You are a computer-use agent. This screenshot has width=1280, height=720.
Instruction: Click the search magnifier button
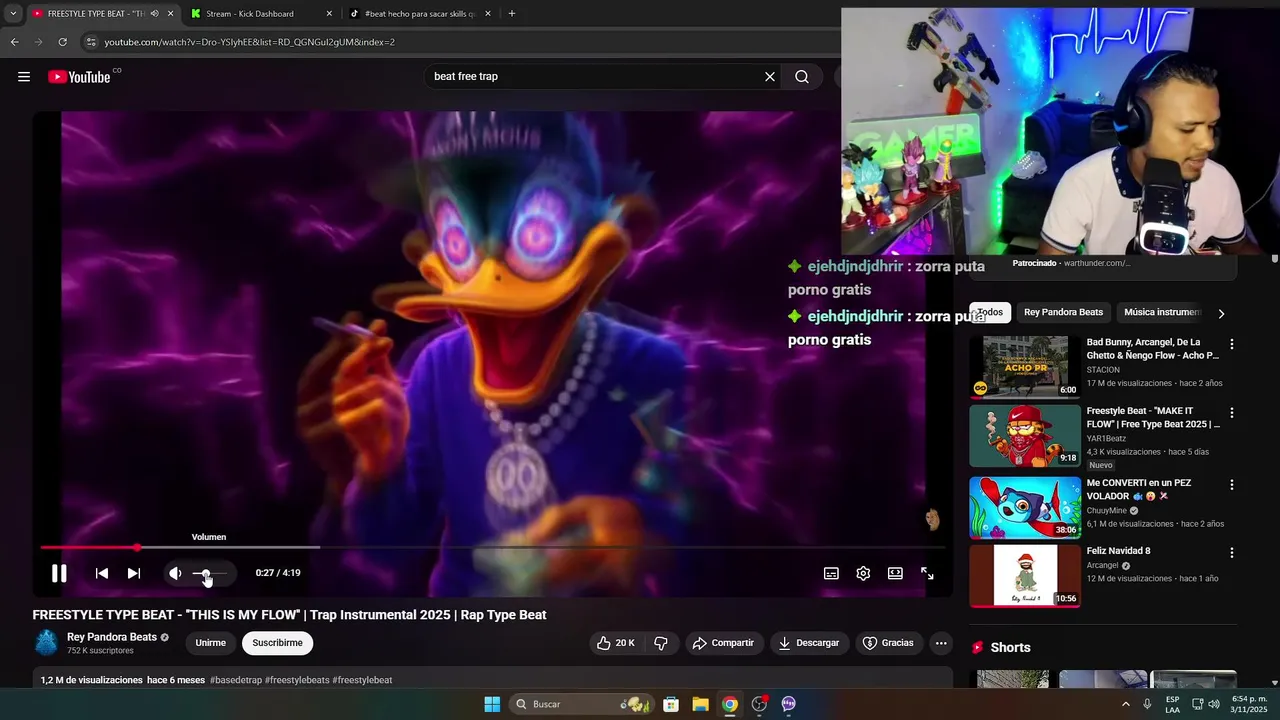802,77
